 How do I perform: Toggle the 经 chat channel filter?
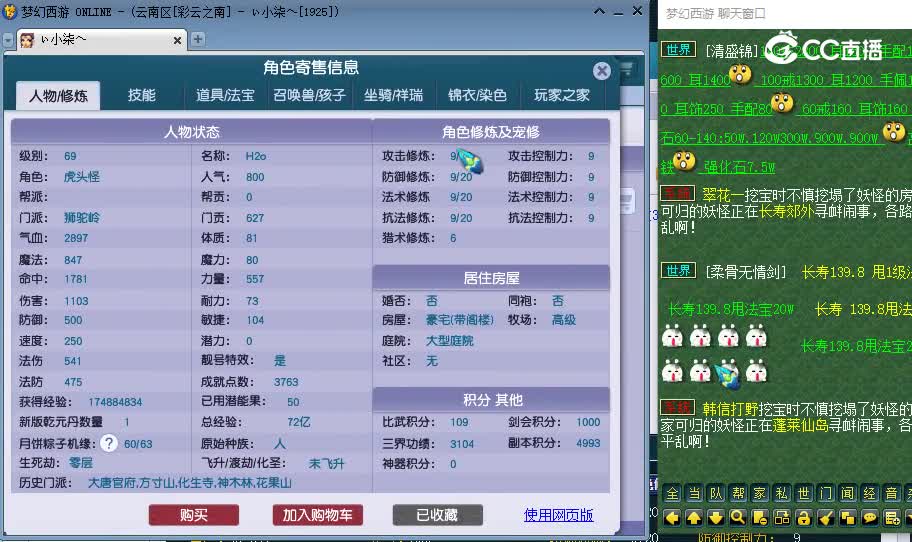click(870, 494)
